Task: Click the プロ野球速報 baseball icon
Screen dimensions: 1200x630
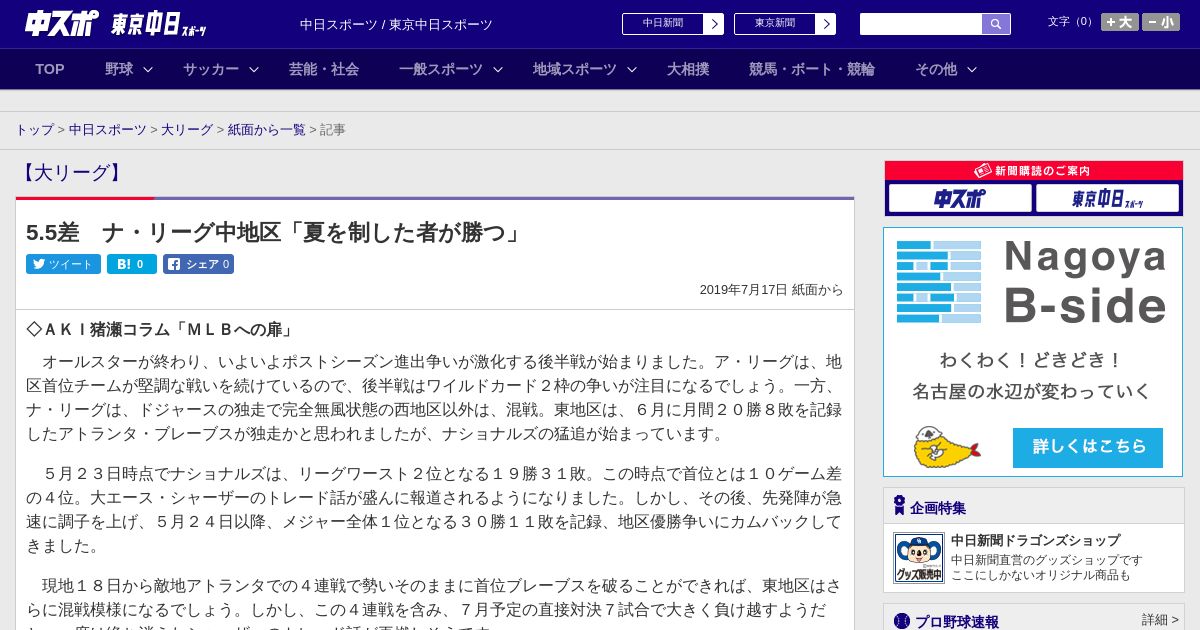Action: pyautogui.click(x=901, y=621)
